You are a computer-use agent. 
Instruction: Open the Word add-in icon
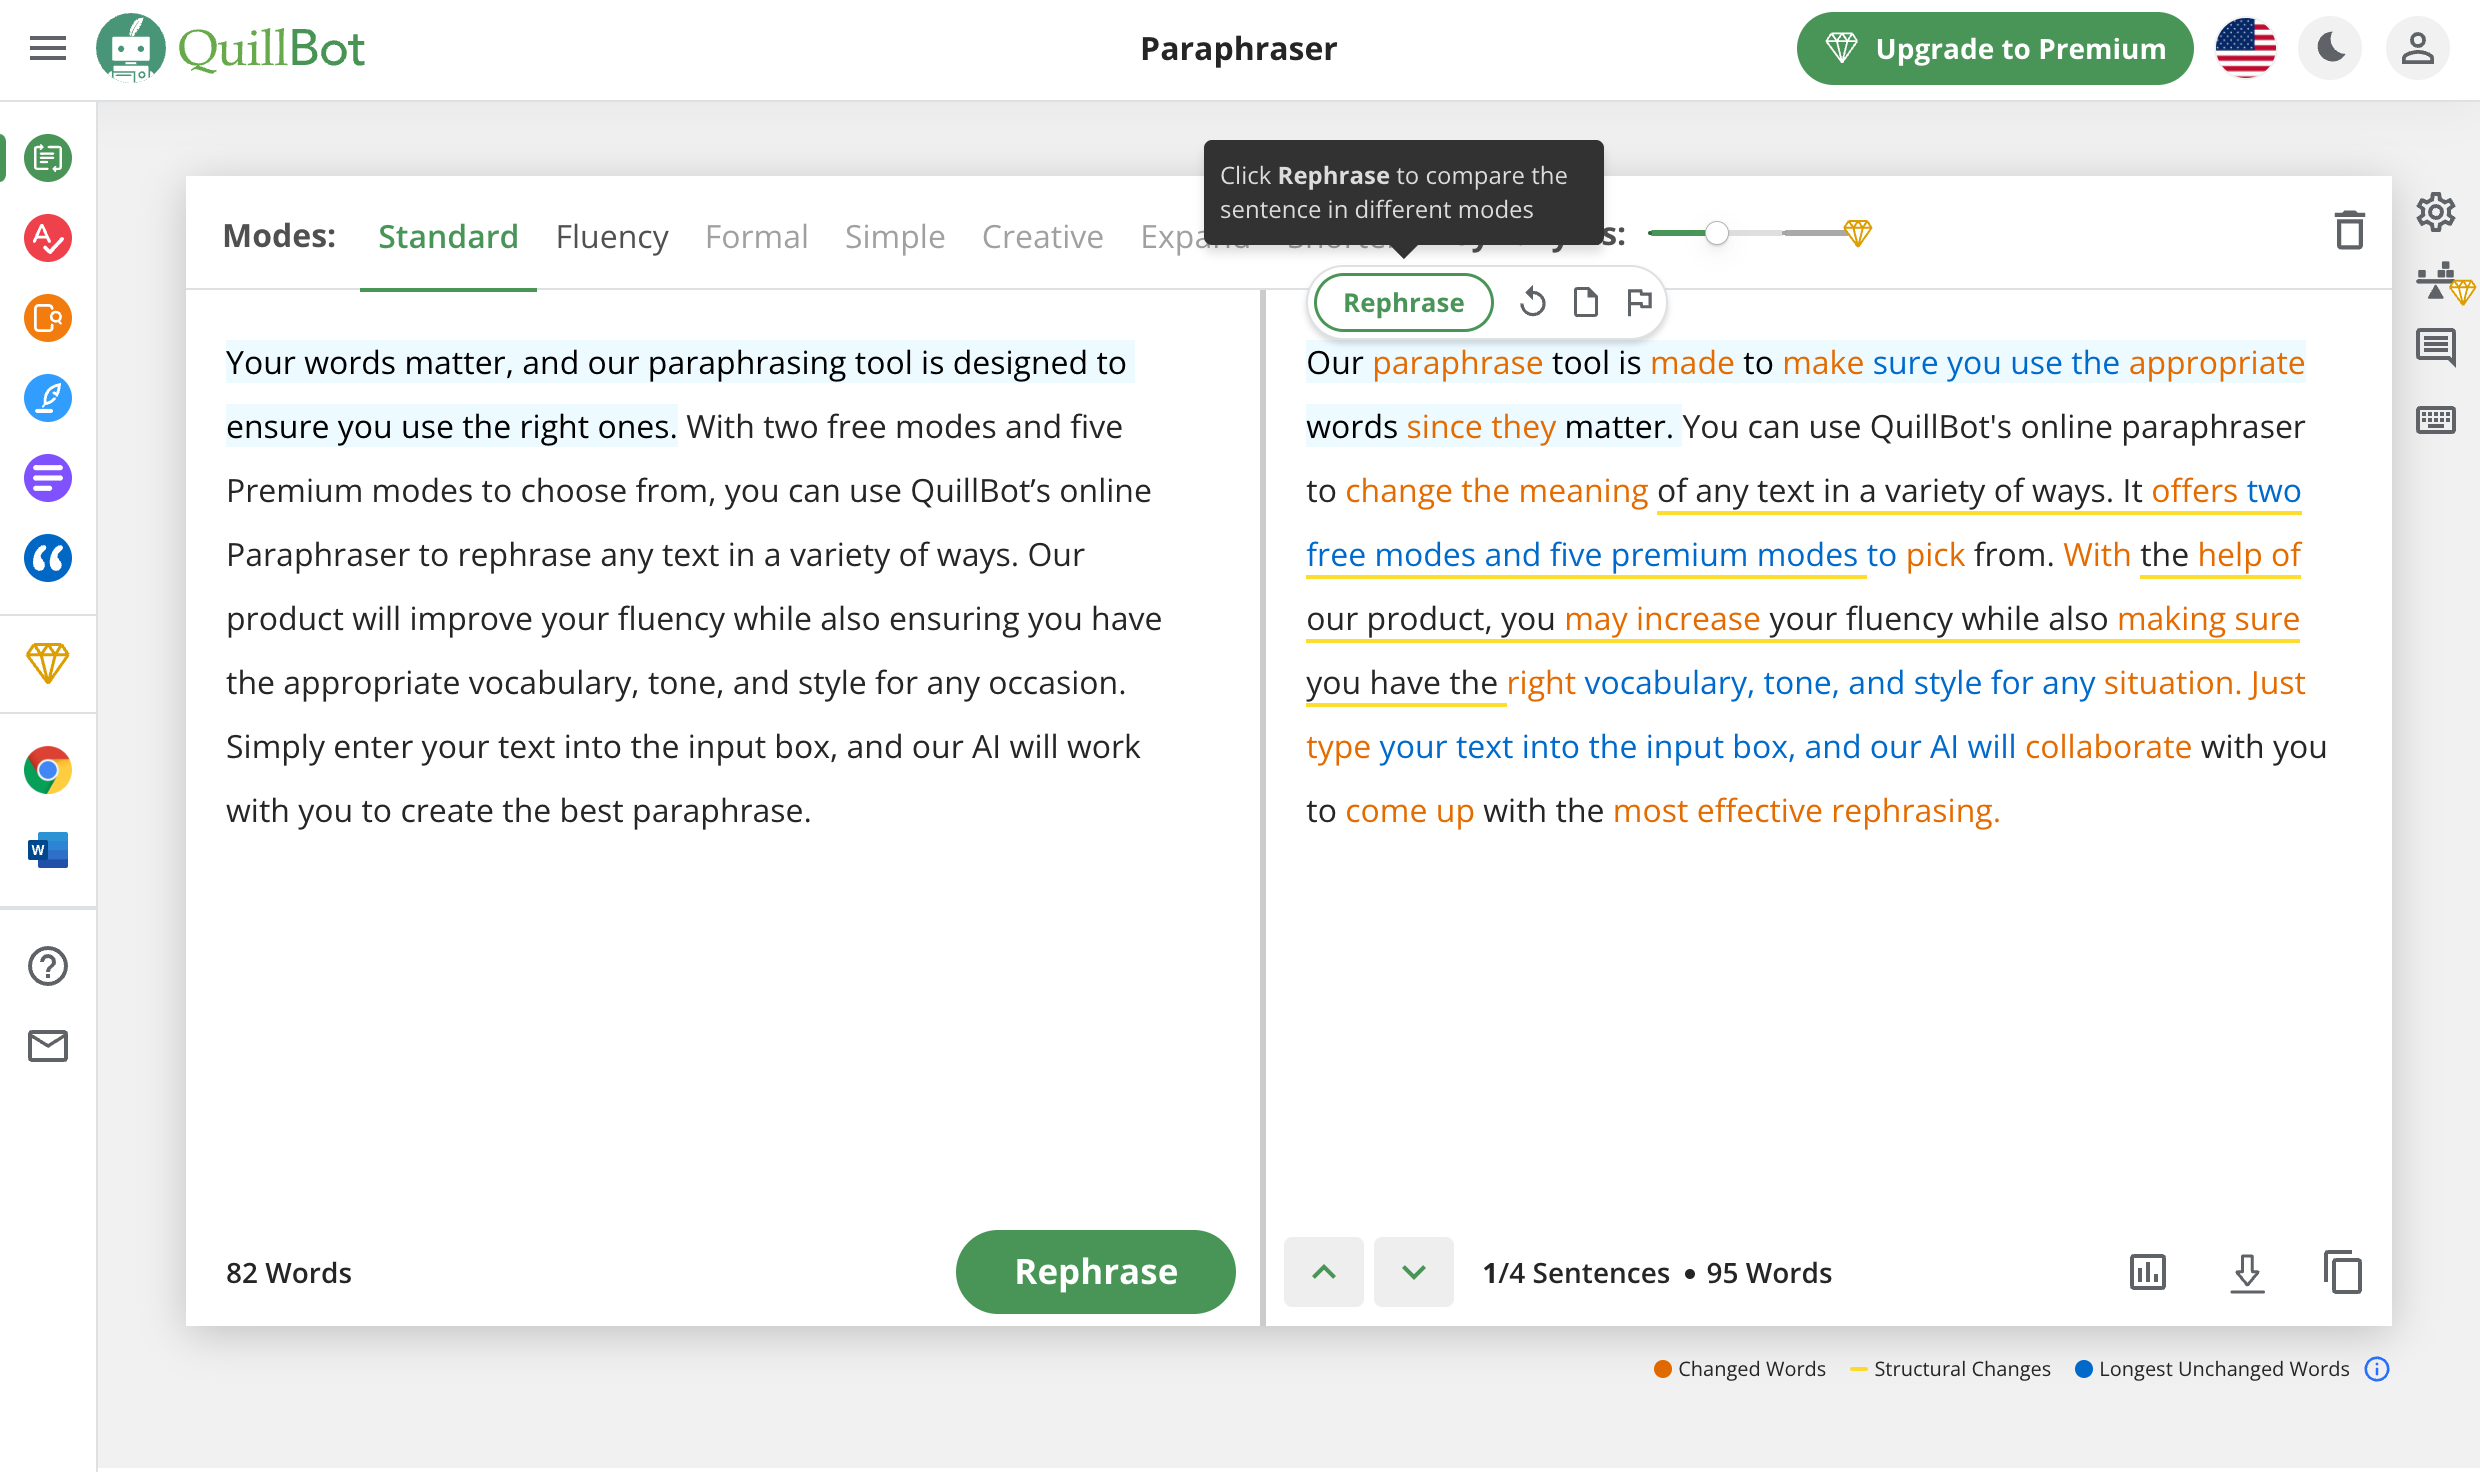pyautogui.click(x=48, y=850)
